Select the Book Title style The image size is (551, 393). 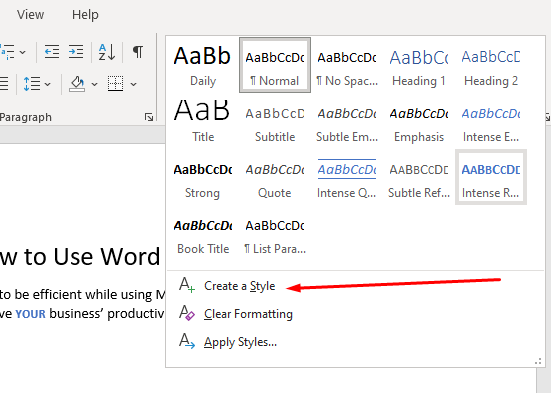(203, 233)
